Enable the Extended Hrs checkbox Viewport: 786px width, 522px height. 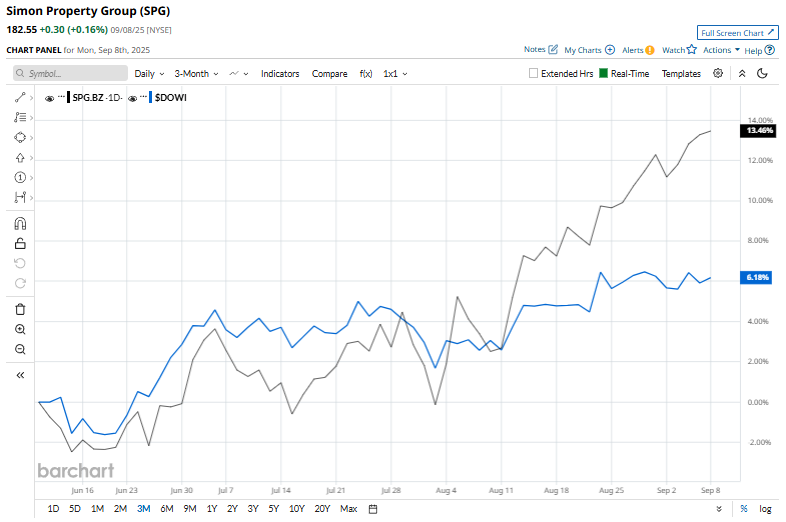[533, 73]
